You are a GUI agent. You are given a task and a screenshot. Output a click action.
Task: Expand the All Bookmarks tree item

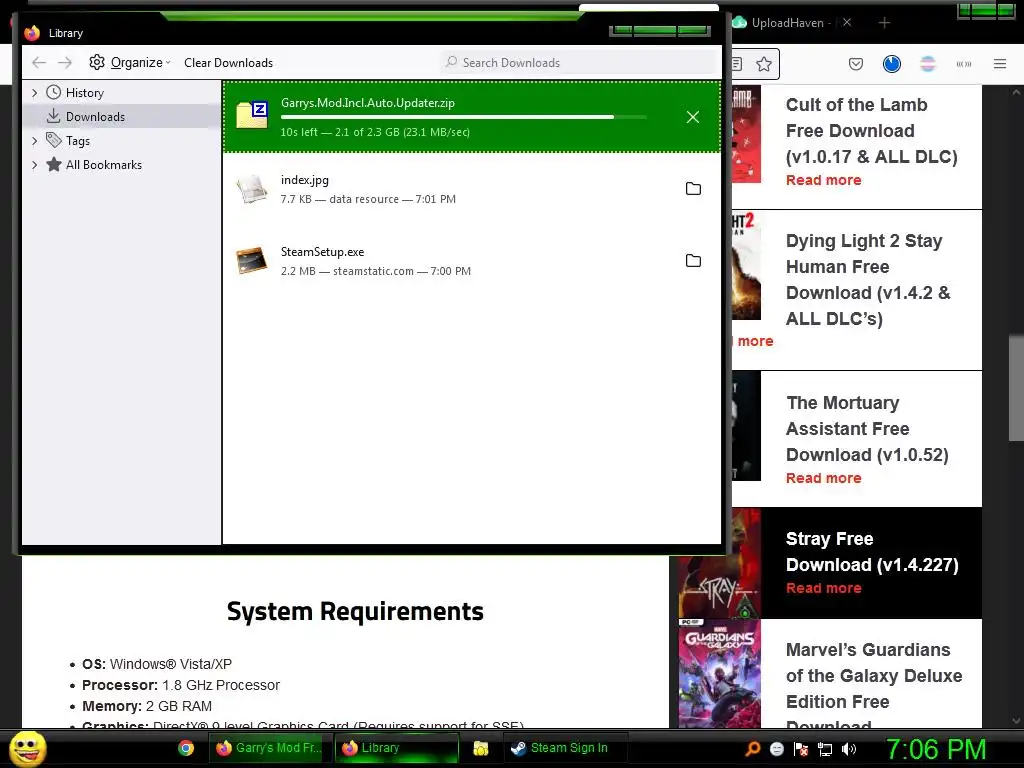pyautogui.click(x=35, y=165)
